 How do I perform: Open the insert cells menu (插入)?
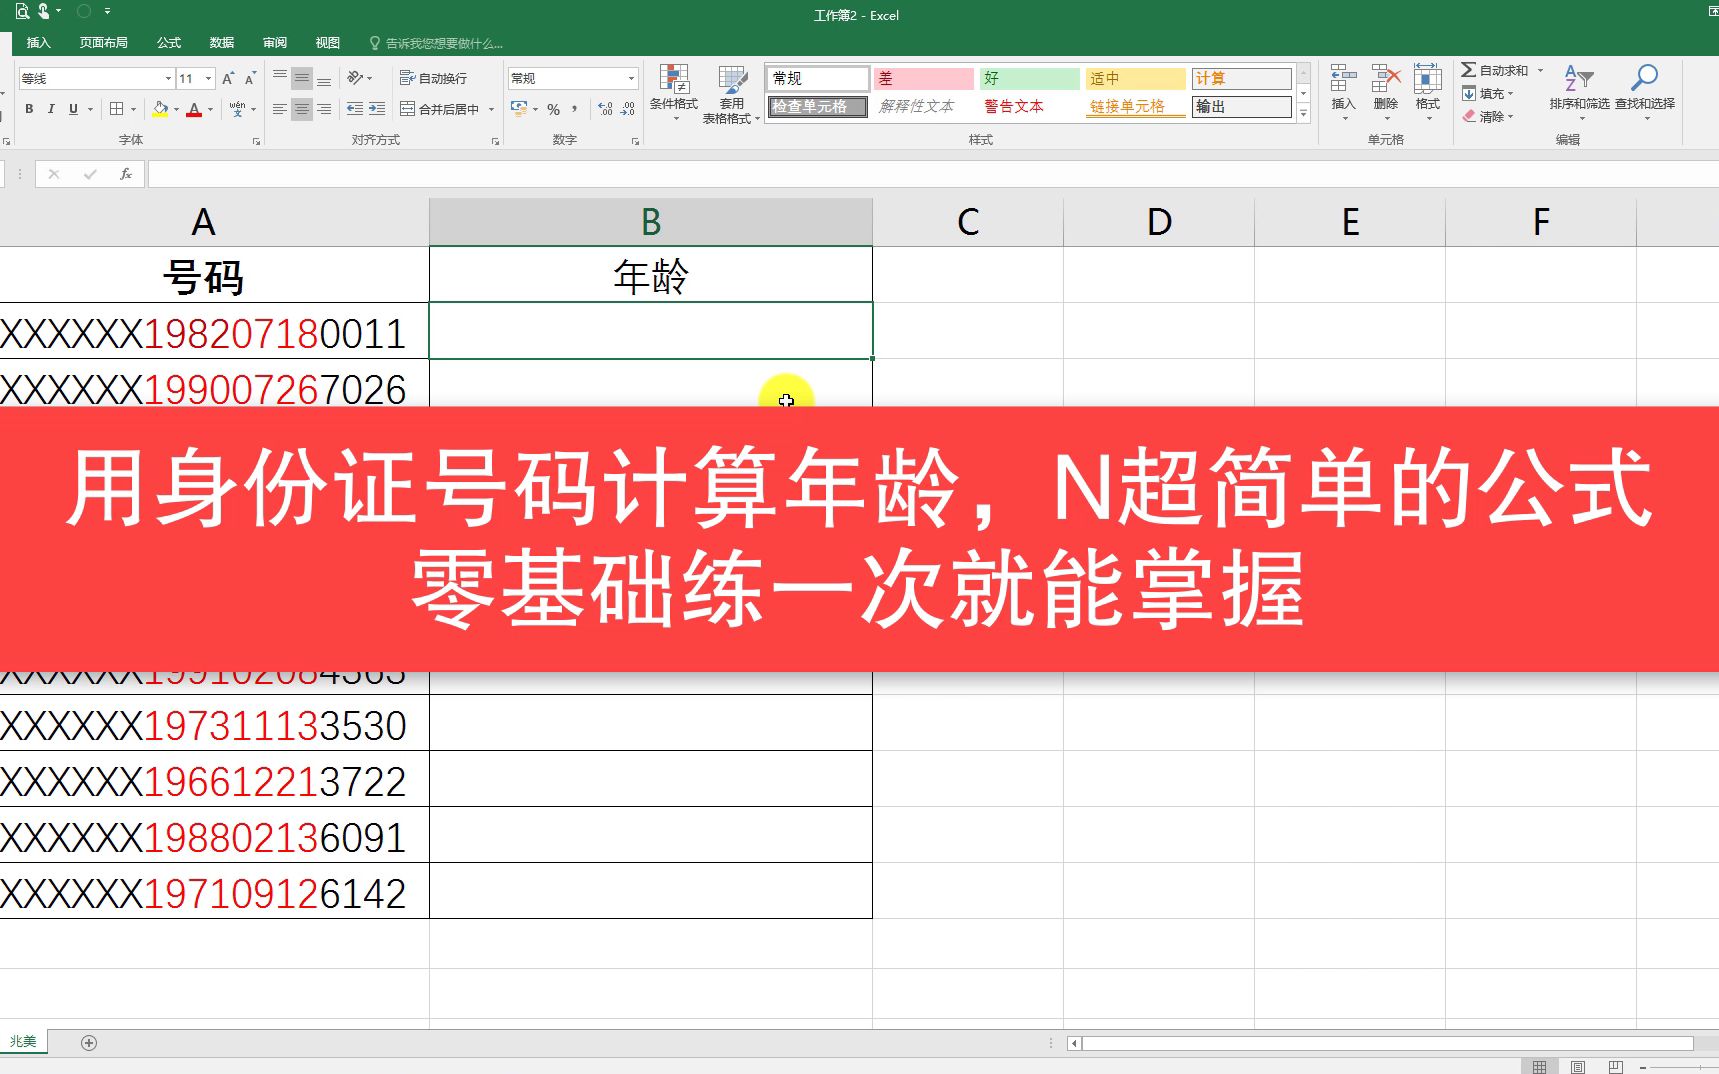pyautogui.click(x=1343, y=93)
